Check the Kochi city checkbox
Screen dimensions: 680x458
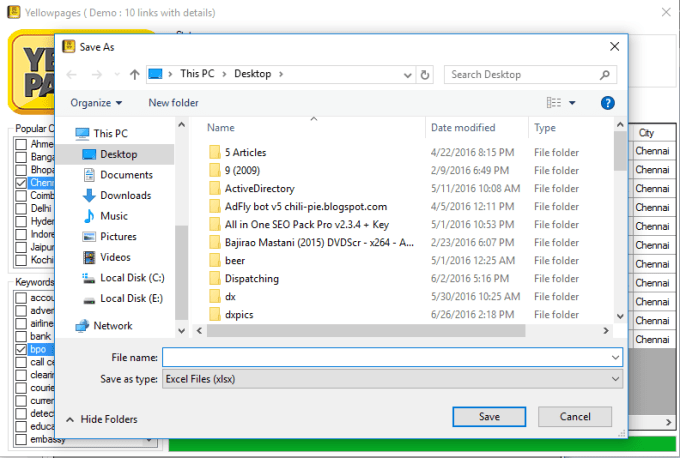[x=21, y=260]
